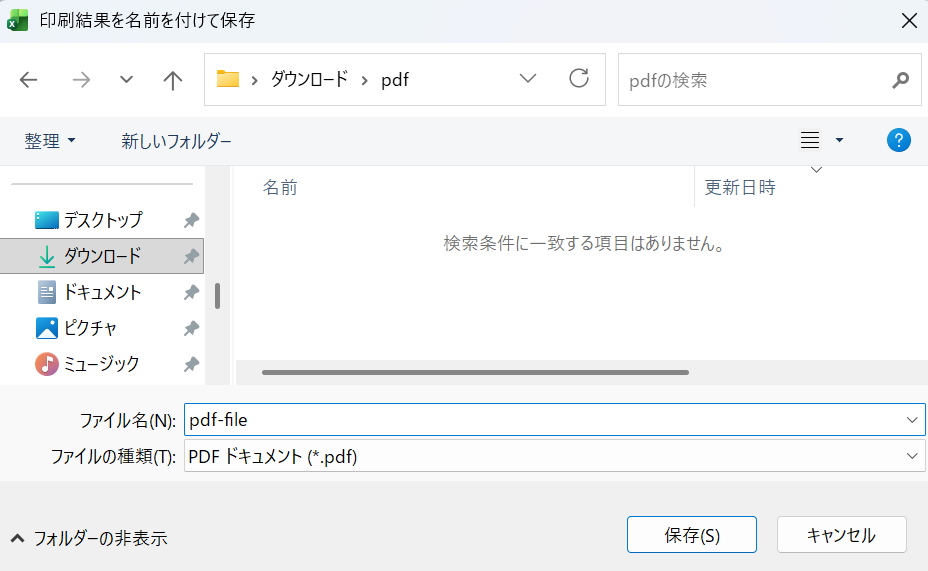Select ダウンロード in the address breadcrumb
Viewport: 928px width, 571px height.
coord(309,79)
